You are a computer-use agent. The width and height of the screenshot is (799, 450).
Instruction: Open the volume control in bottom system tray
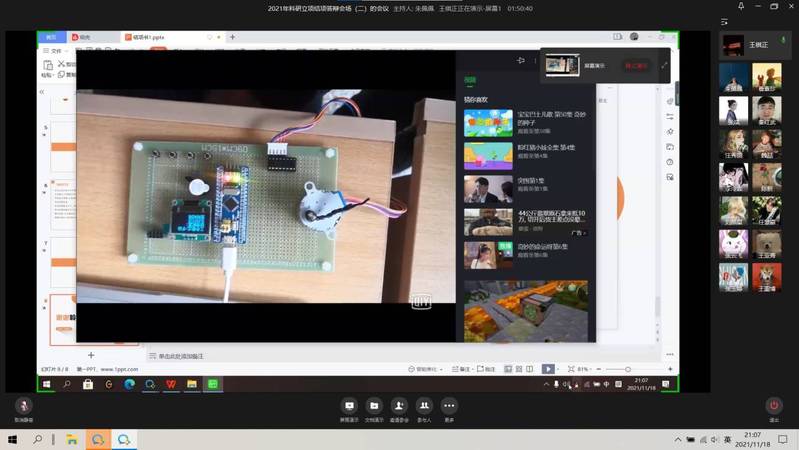point(714,439)
